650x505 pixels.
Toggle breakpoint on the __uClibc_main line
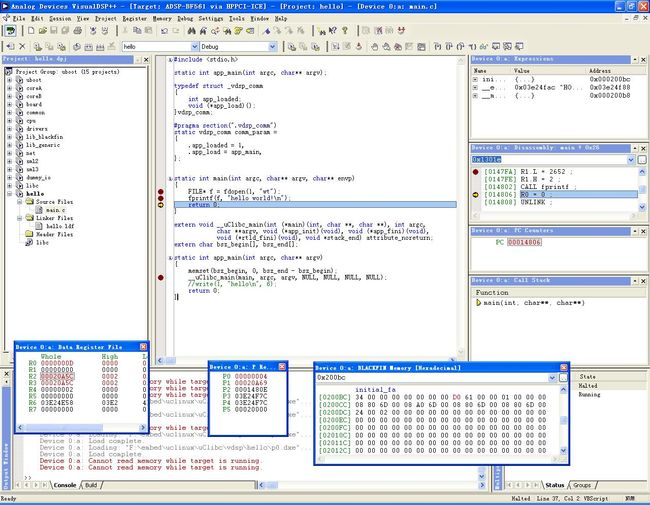(160, 277)
